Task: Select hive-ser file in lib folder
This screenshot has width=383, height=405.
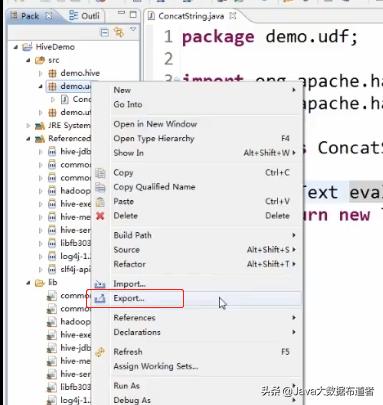Action: [x=69, y=374]
